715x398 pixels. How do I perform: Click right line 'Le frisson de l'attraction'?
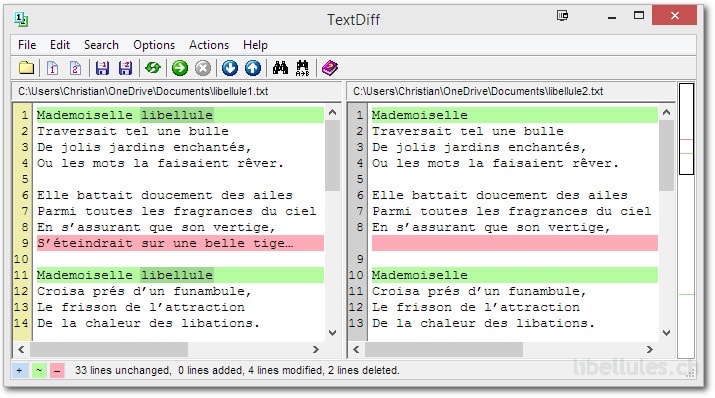click(476, 307)
